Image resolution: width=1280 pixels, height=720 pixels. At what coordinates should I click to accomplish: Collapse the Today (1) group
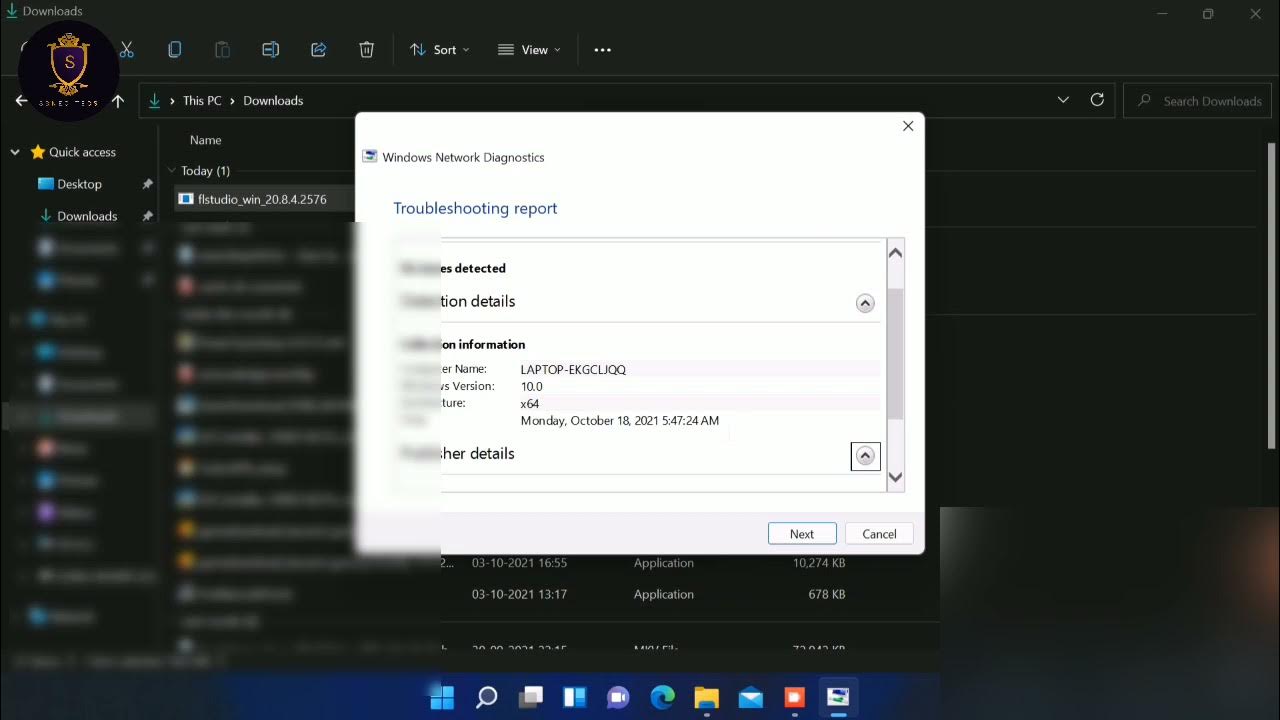coord(172,171)
